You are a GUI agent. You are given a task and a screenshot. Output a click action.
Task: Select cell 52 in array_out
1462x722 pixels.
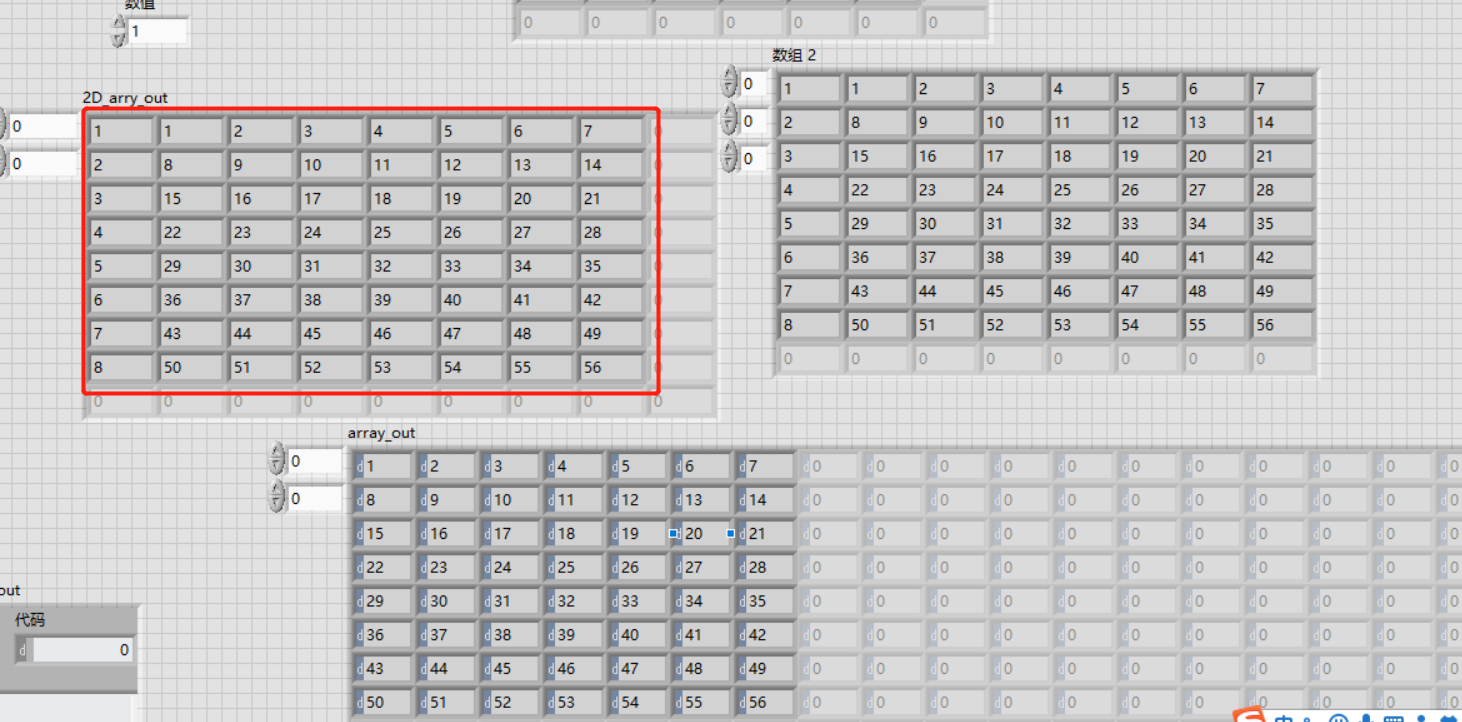pyautogui.click(x=511, y=702)
